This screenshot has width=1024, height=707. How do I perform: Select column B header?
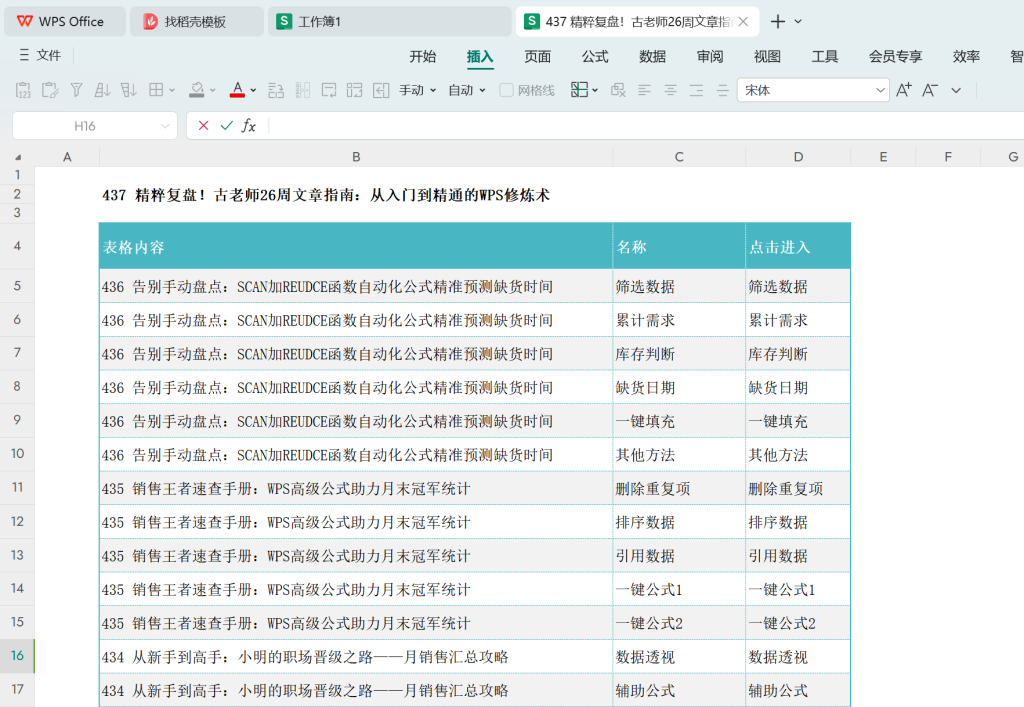coord(356,157)
